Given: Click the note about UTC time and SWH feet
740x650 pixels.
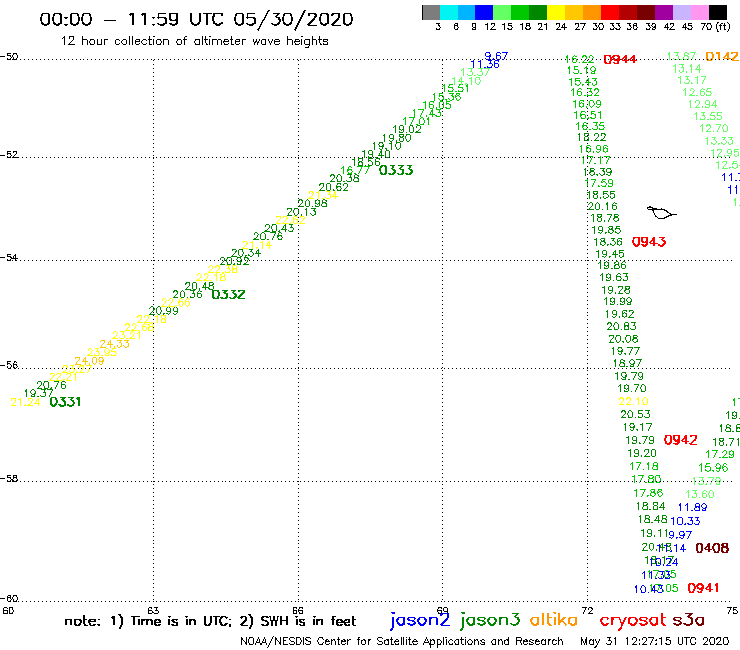Looking at the screenshot, I should click(x=210, y=621).
